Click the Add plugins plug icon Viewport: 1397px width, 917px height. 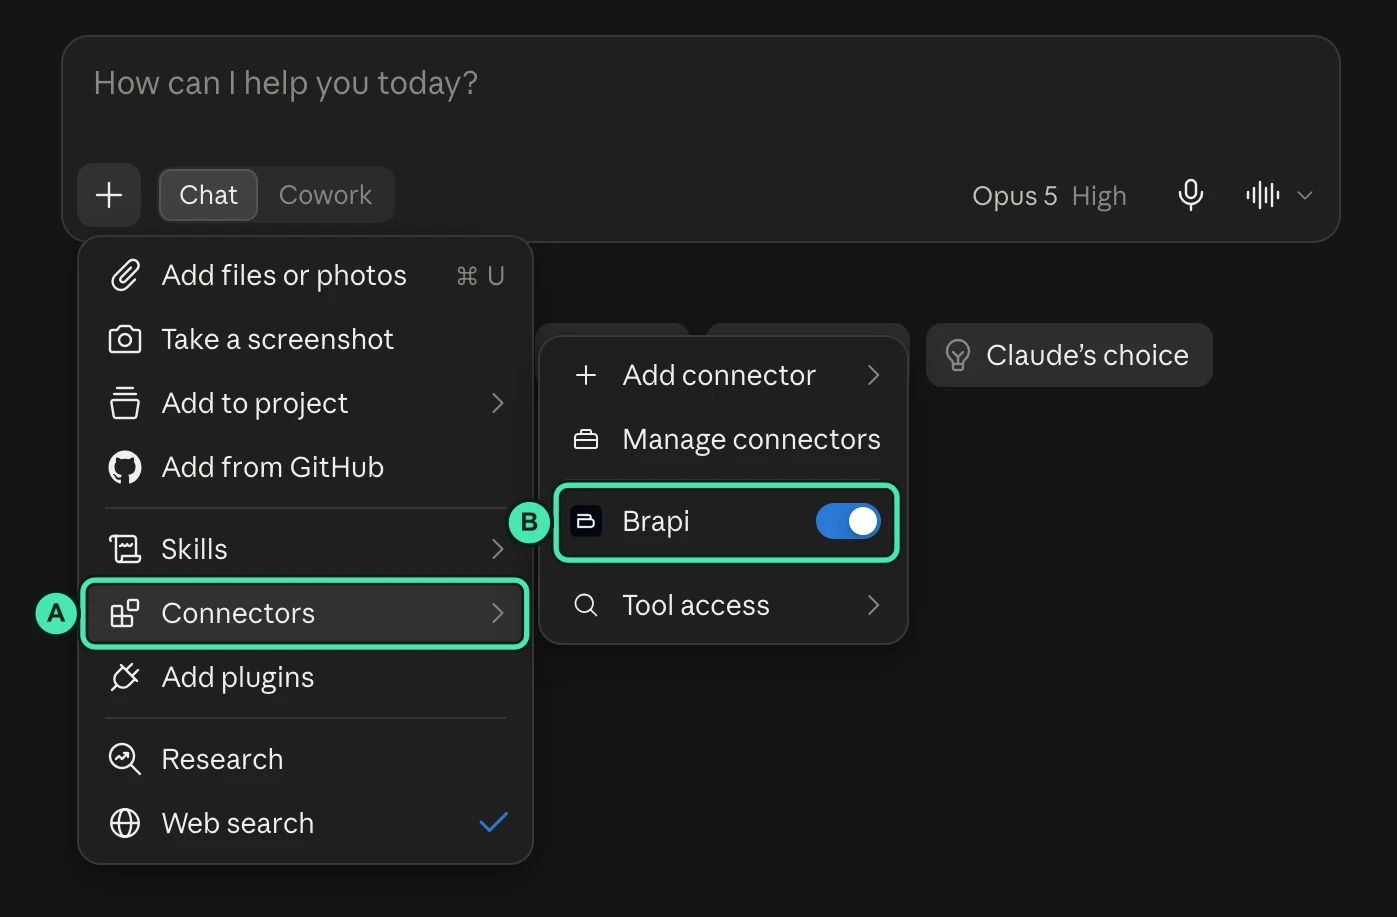[x=125, y=677]
